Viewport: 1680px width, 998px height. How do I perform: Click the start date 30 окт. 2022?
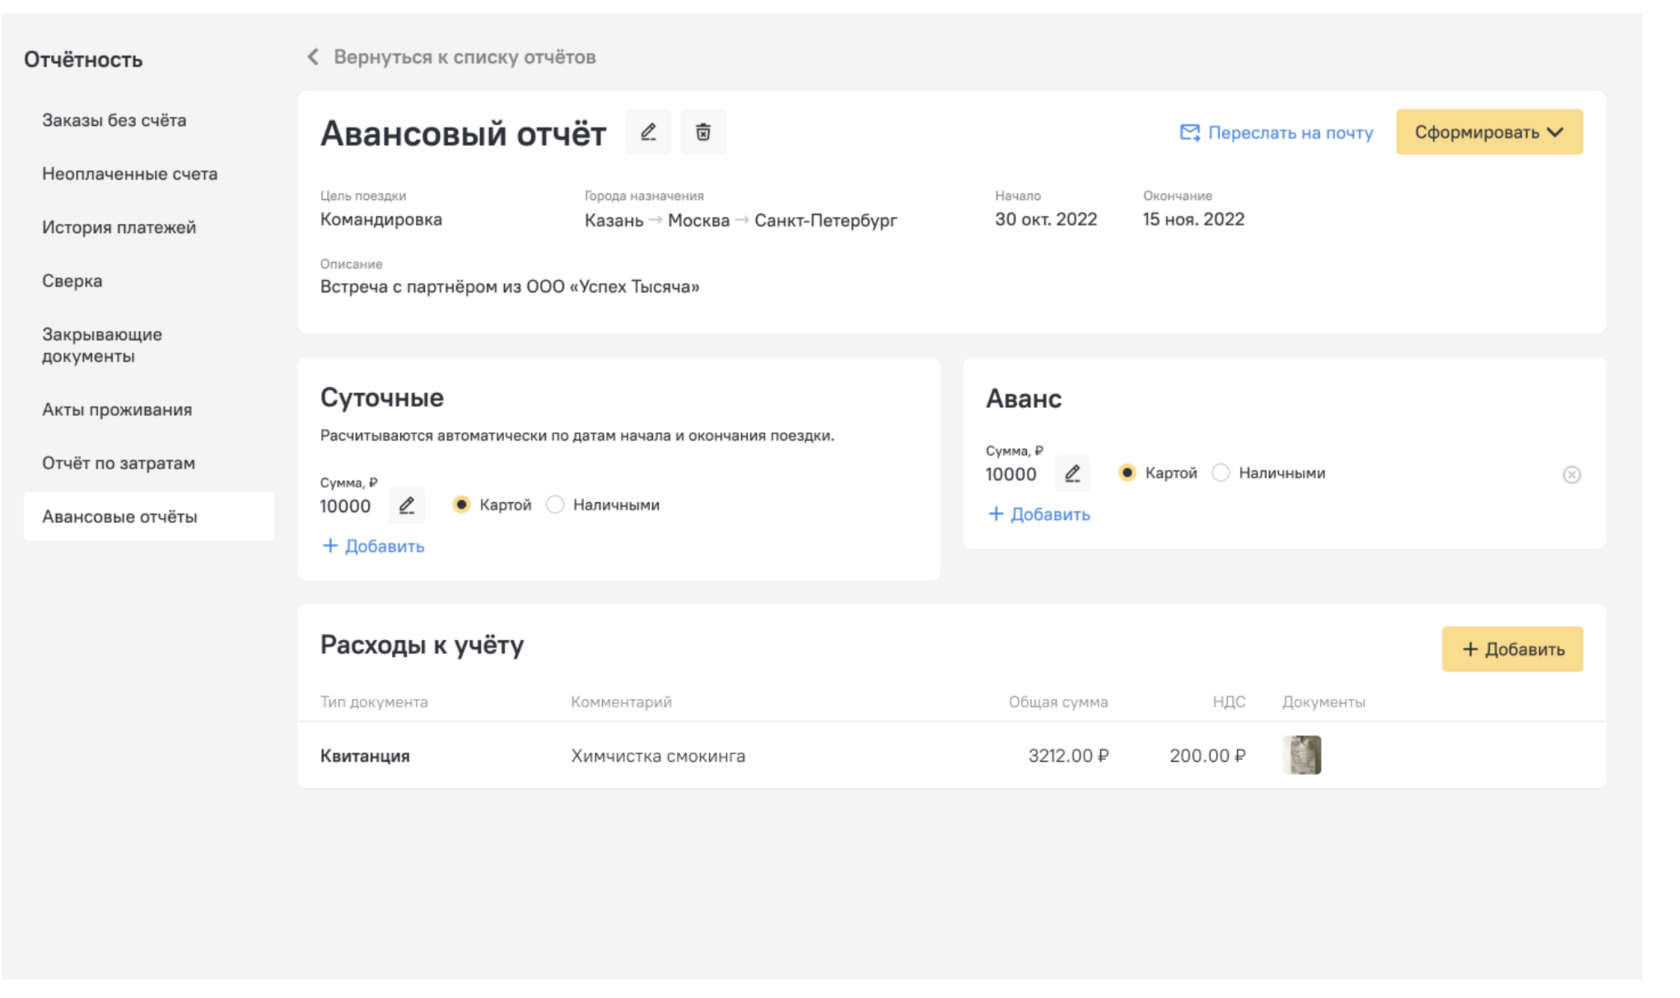[x=1046, y=219]
